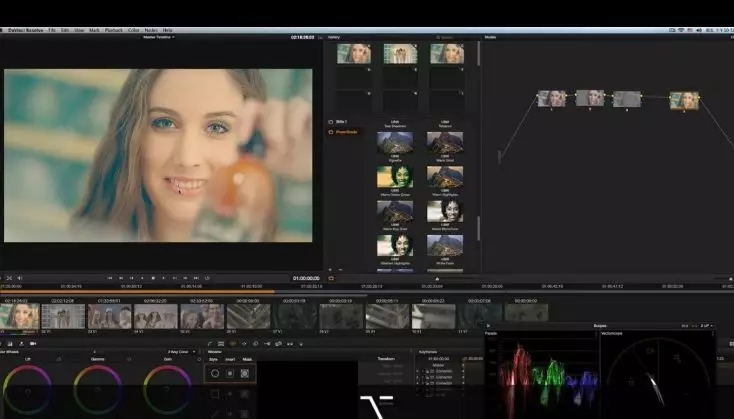The image size is (734, 419).
Task: Select node 2 in node graph
Action: (x=589, y=98)
